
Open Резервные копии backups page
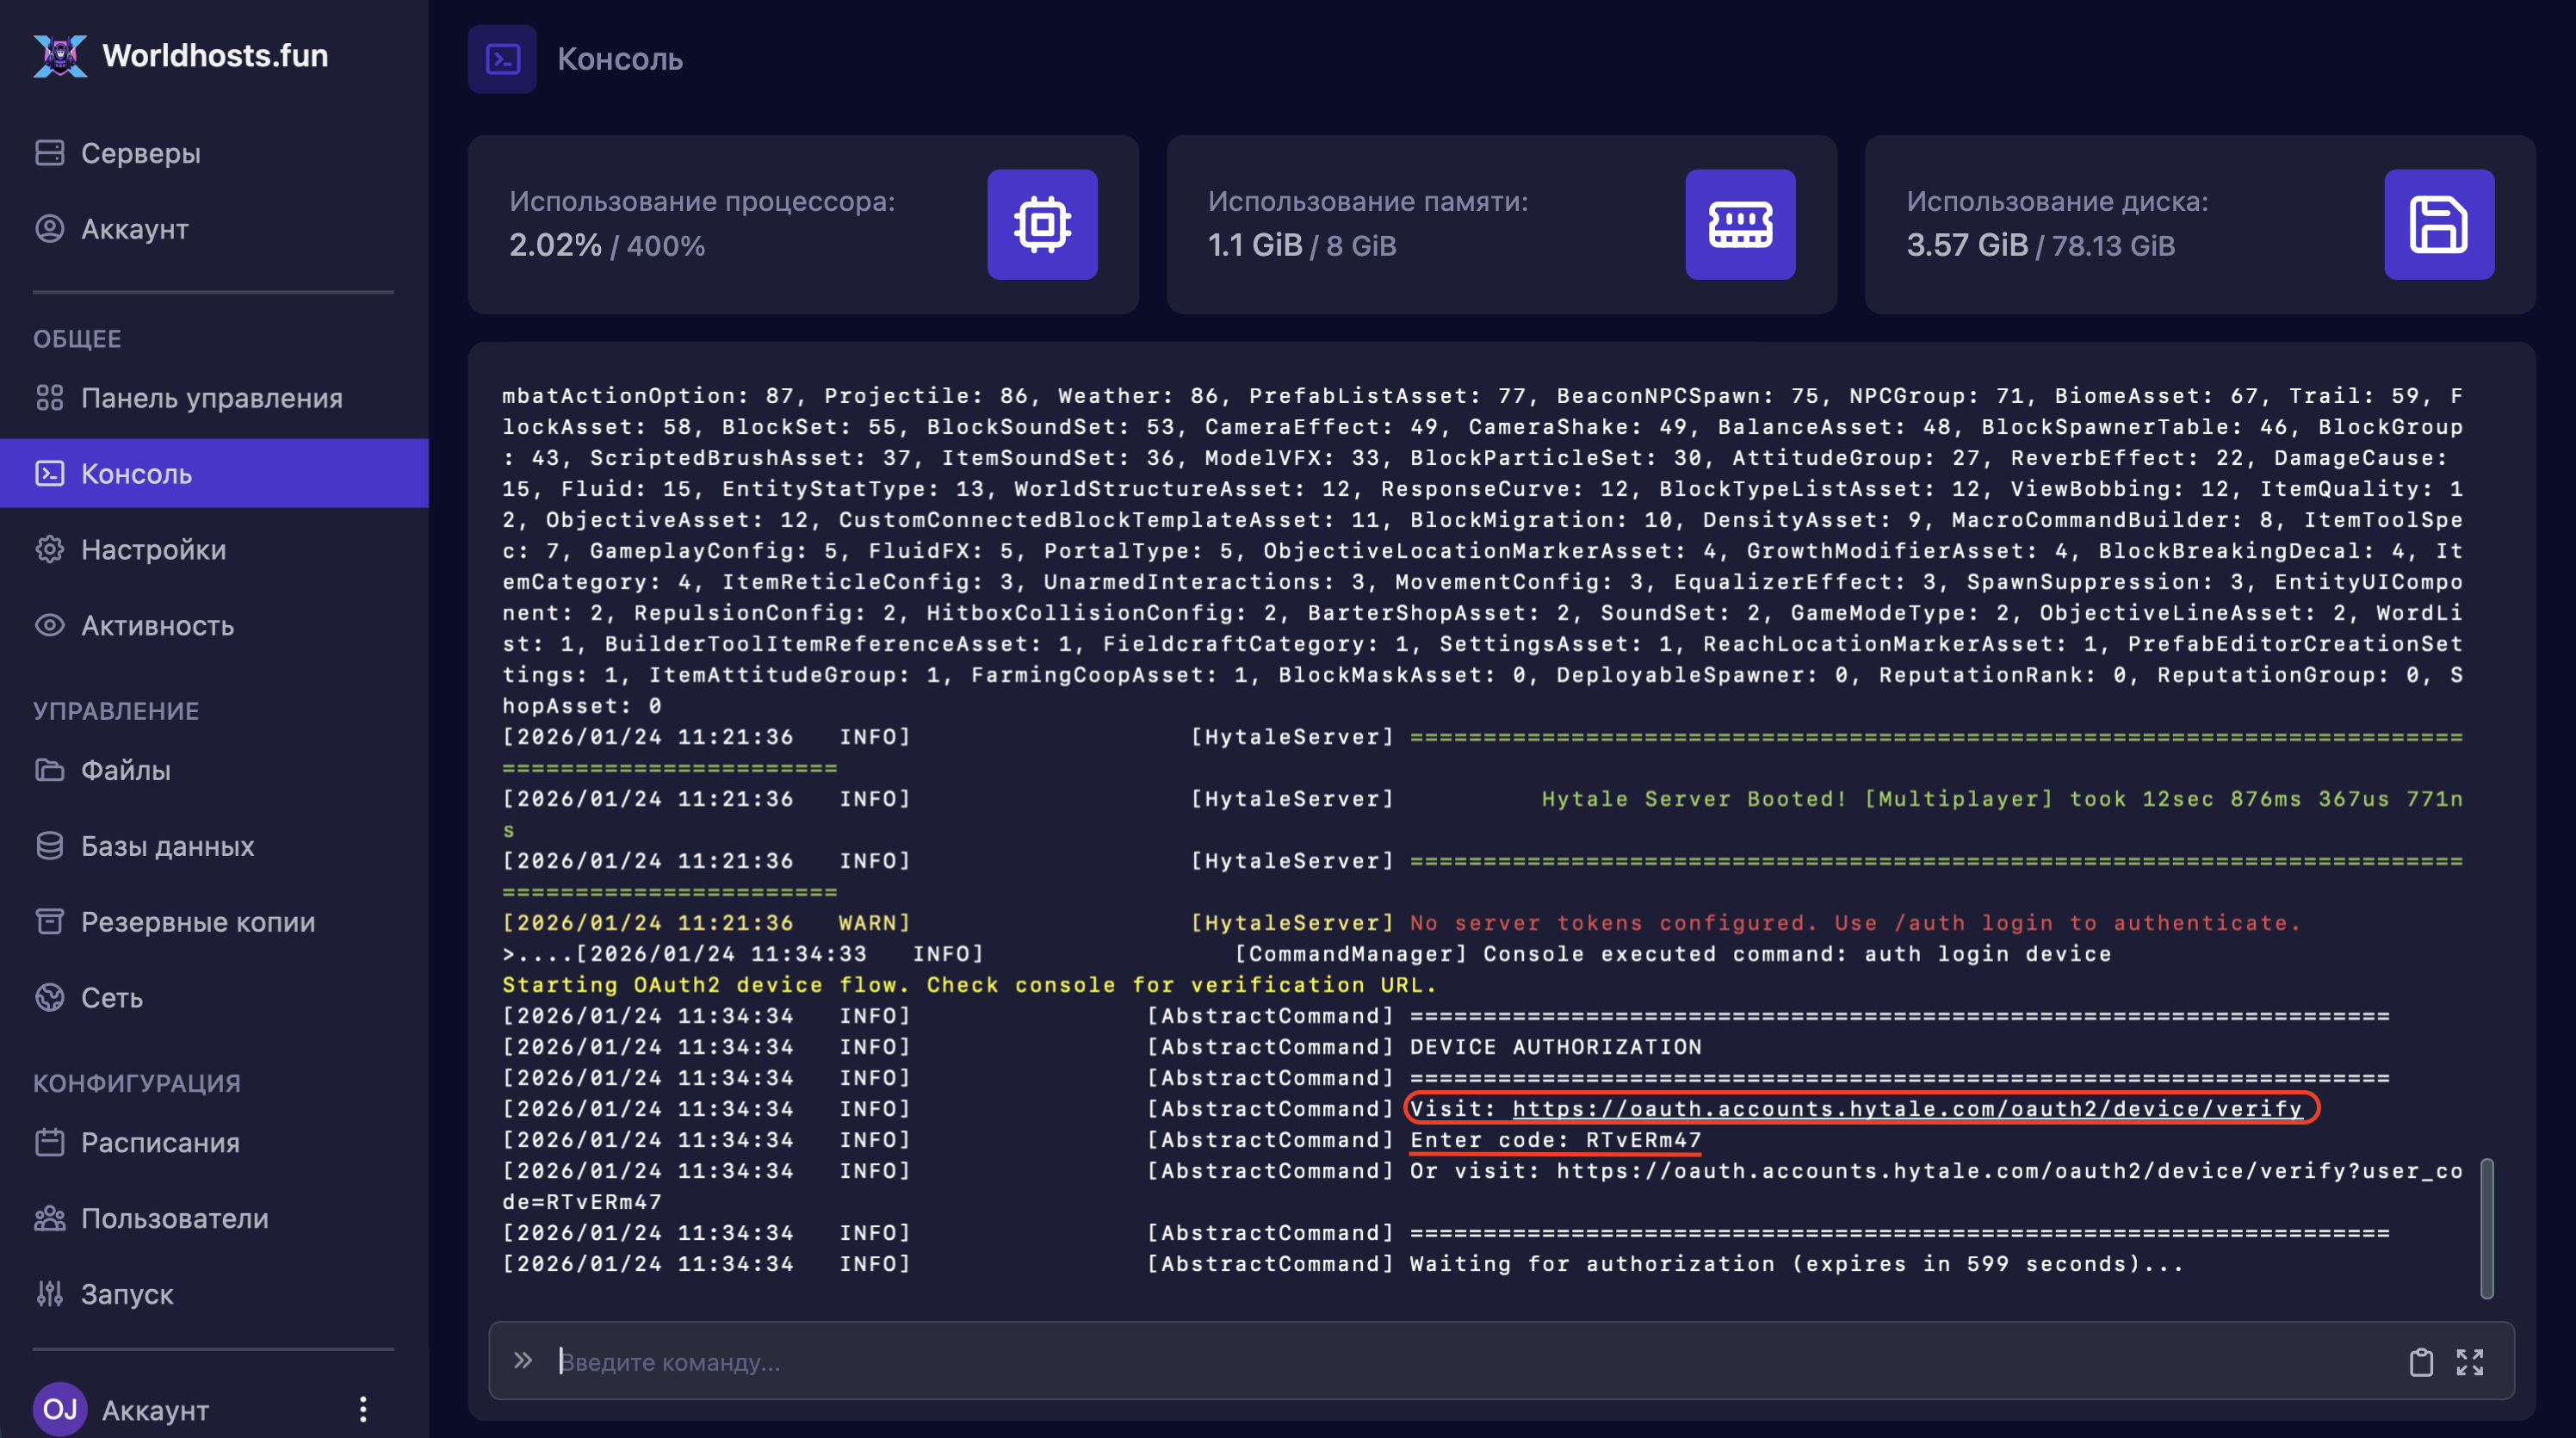[197, 922]
